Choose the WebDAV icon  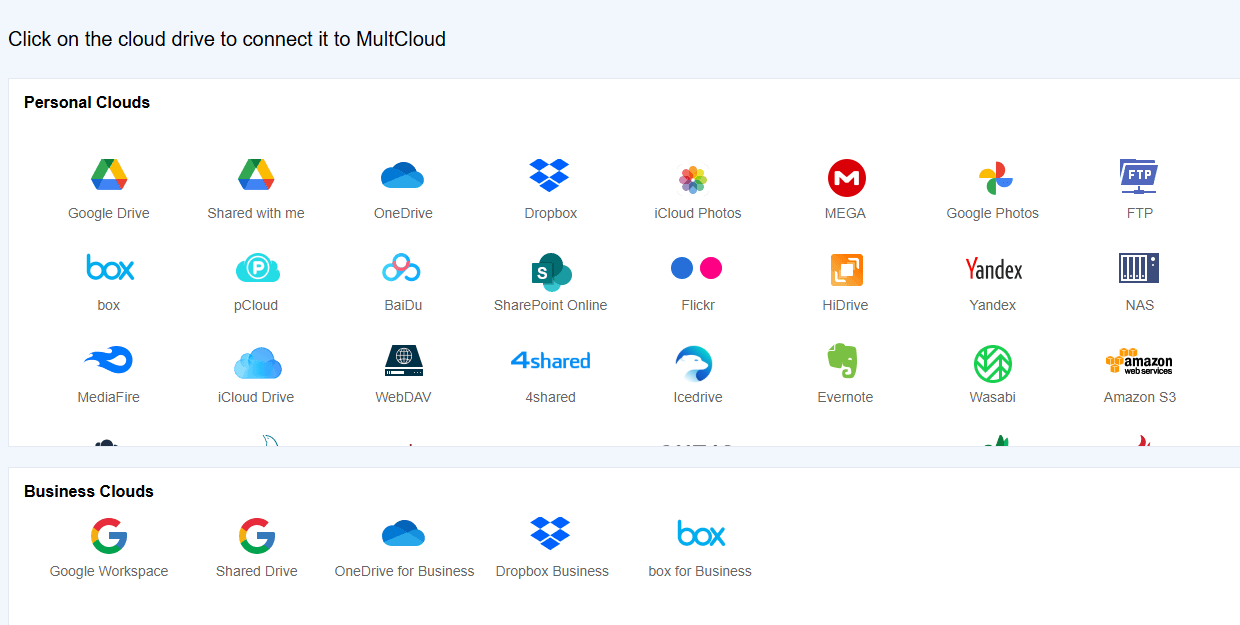point(403,361)
